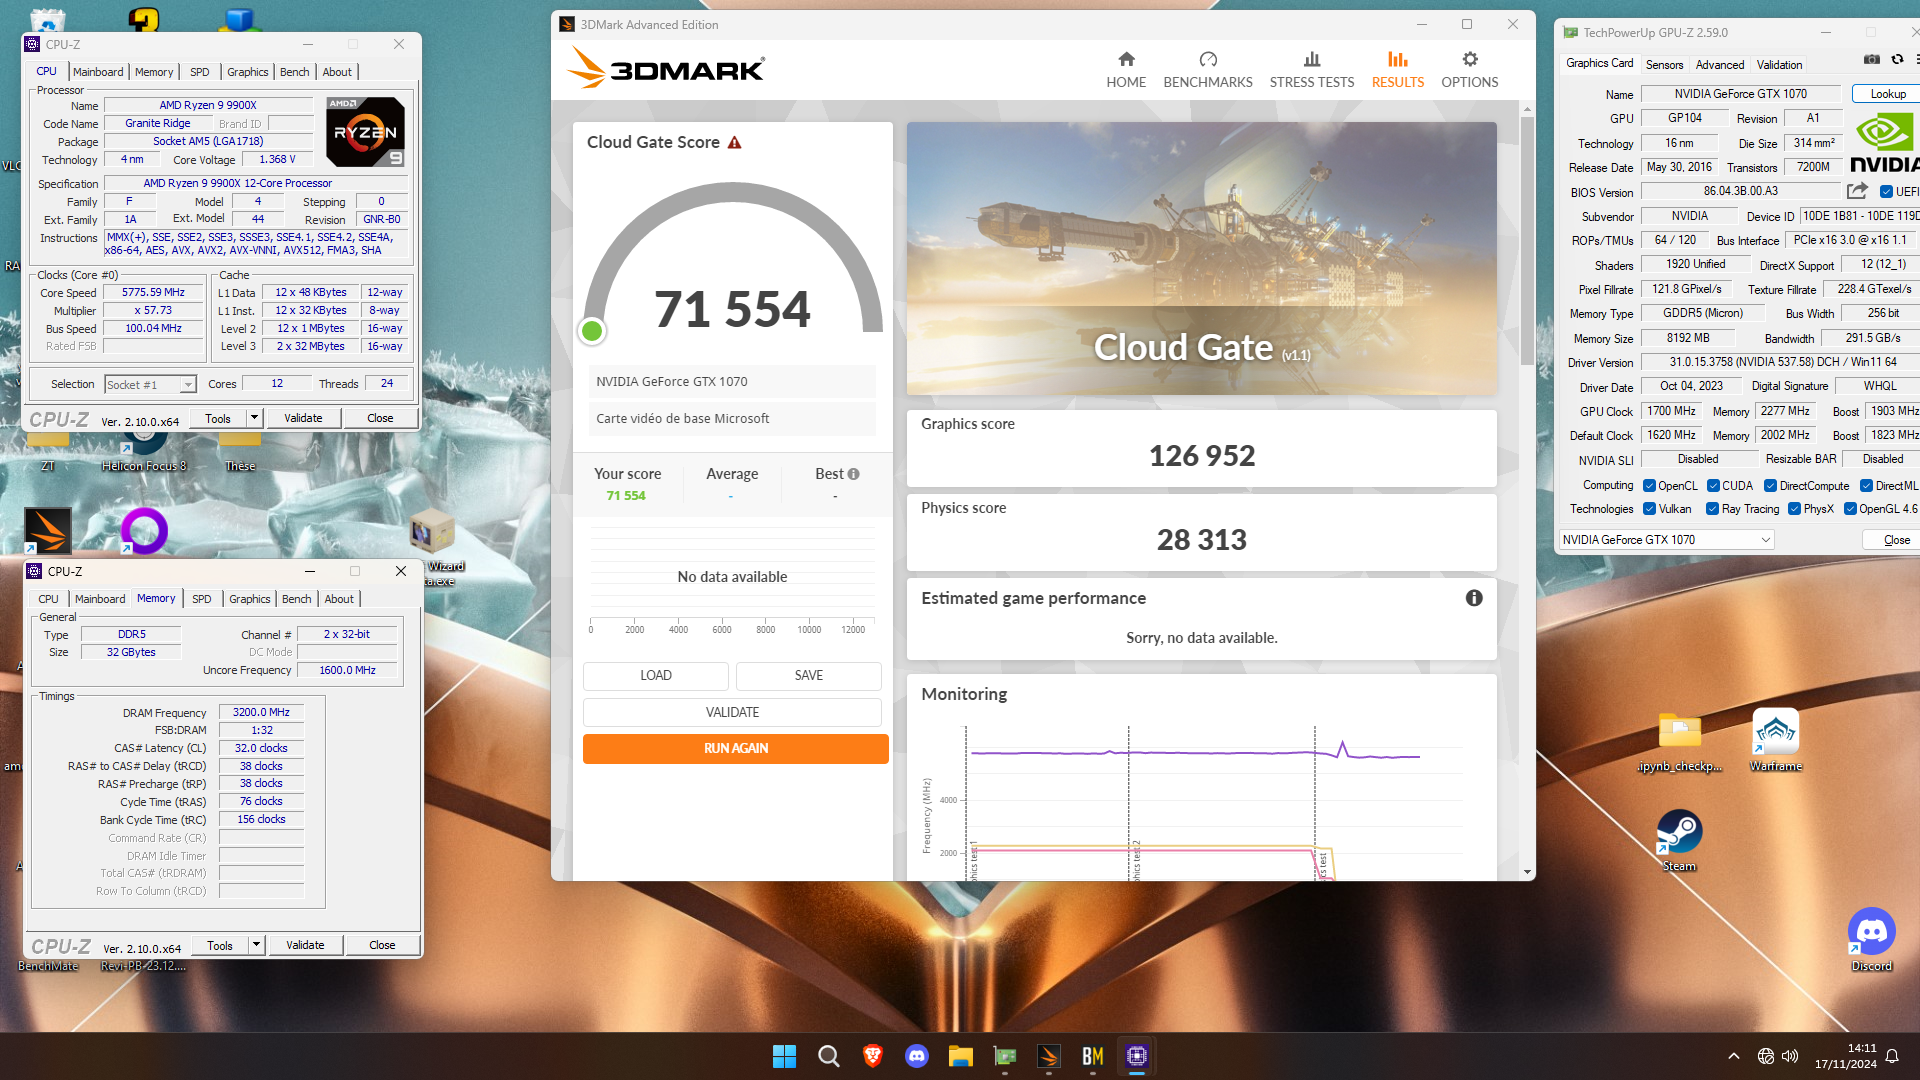Image resolution: width=1920 pixels, height=1080 pixels.
Task: Open ipynb_checkpoints folder on desktop
Action: [x=1680, y=741]
